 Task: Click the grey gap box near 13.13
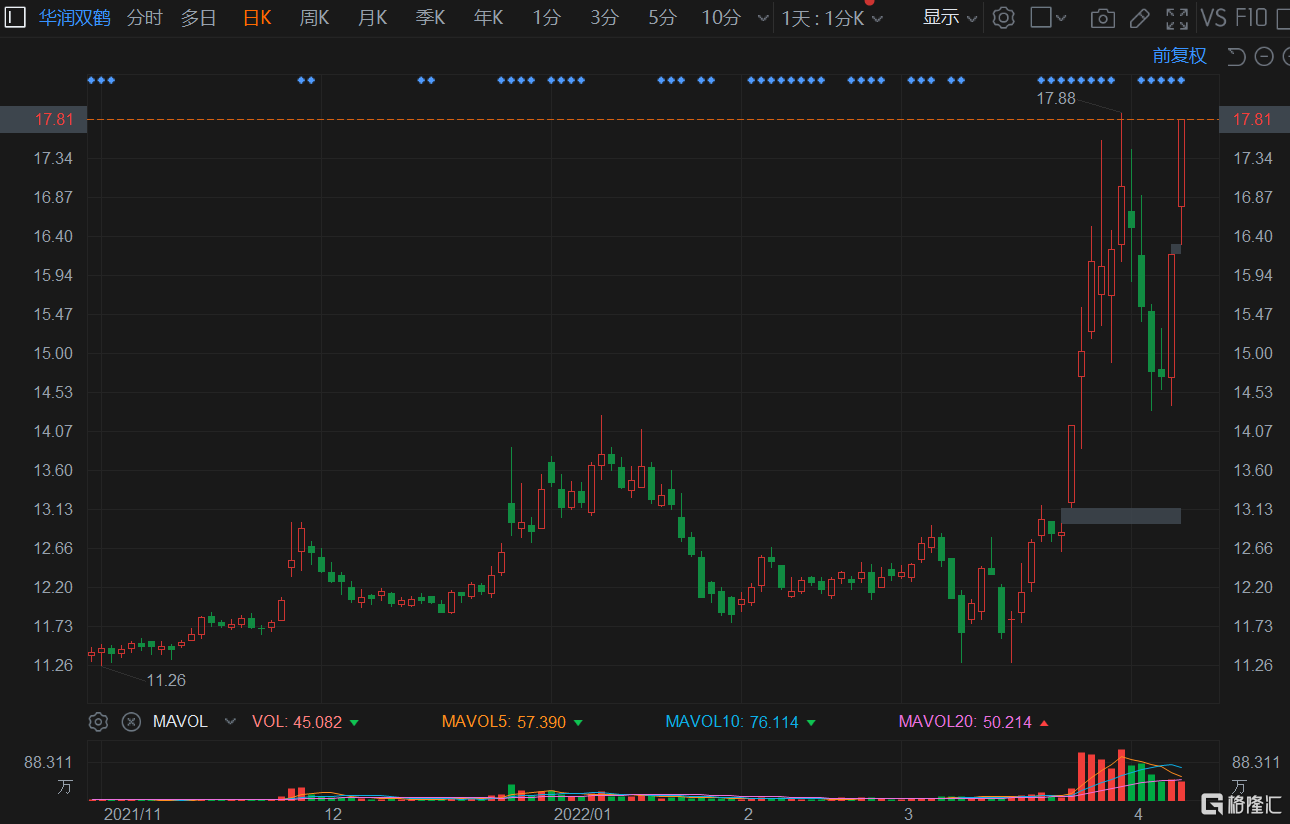pos(1121,516)
